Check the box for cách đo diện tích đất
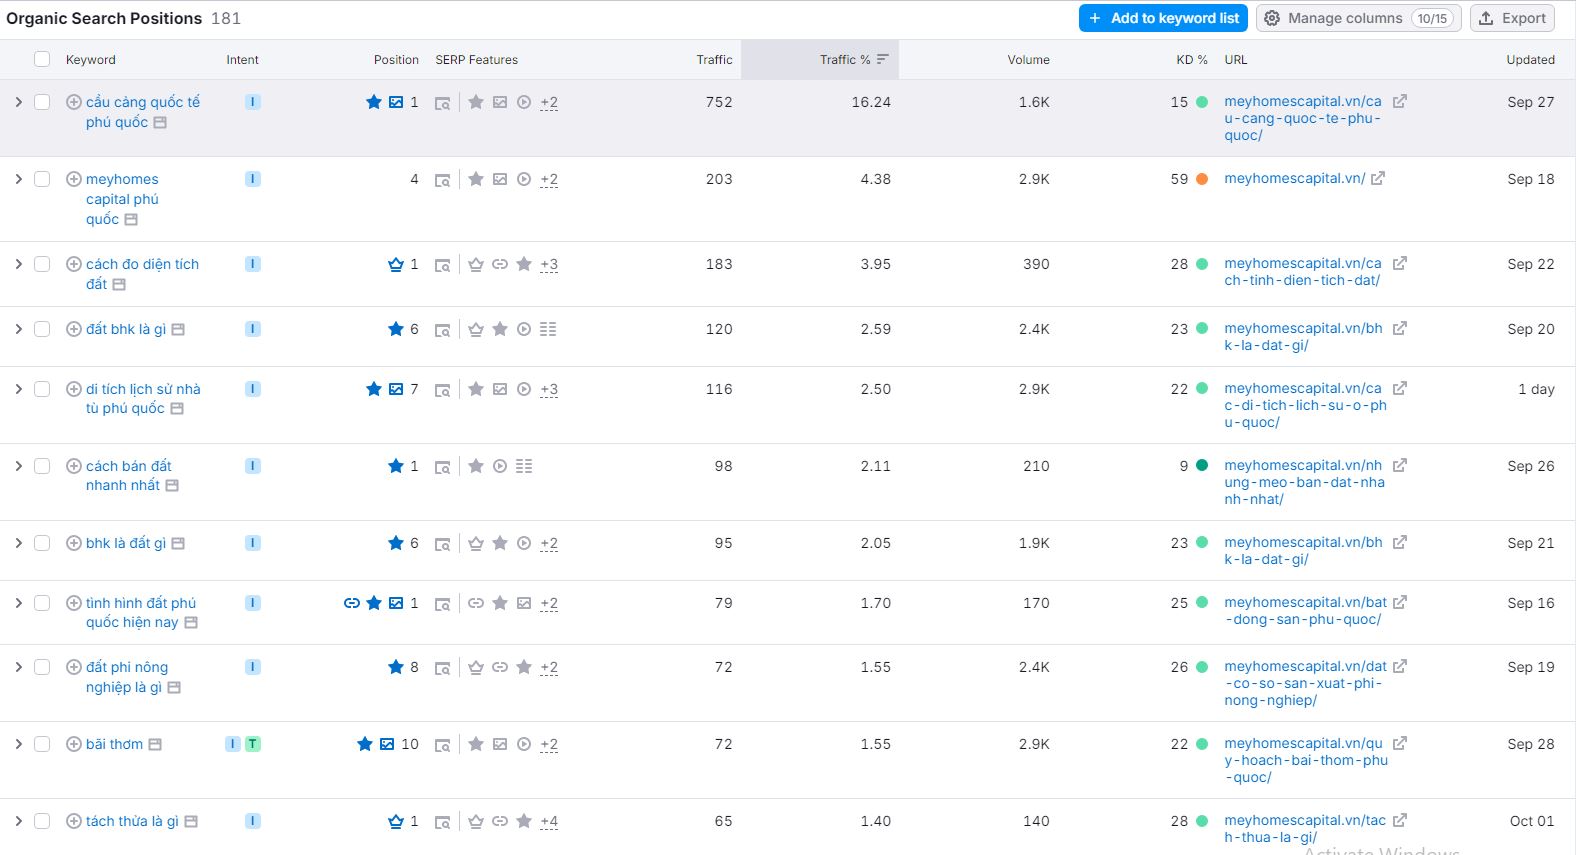Screen dimensions: 1576x855 pos(42,264)
